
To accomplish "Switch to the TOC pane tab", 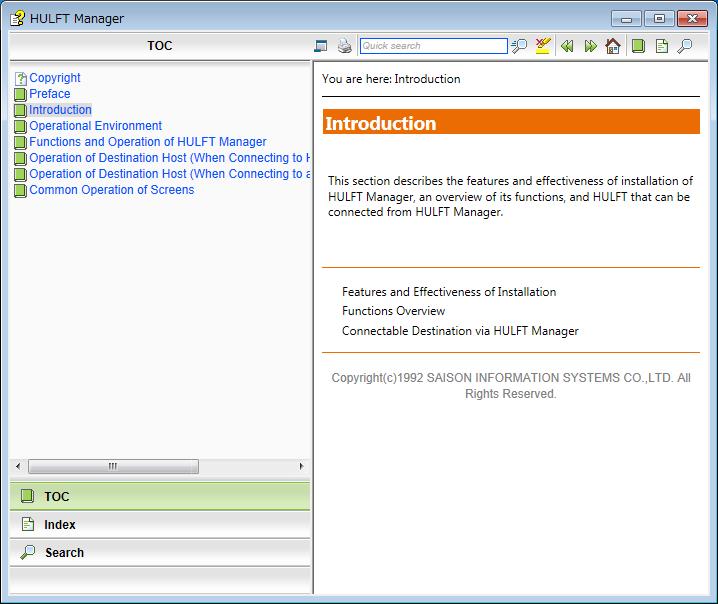I will coord(160,496).
